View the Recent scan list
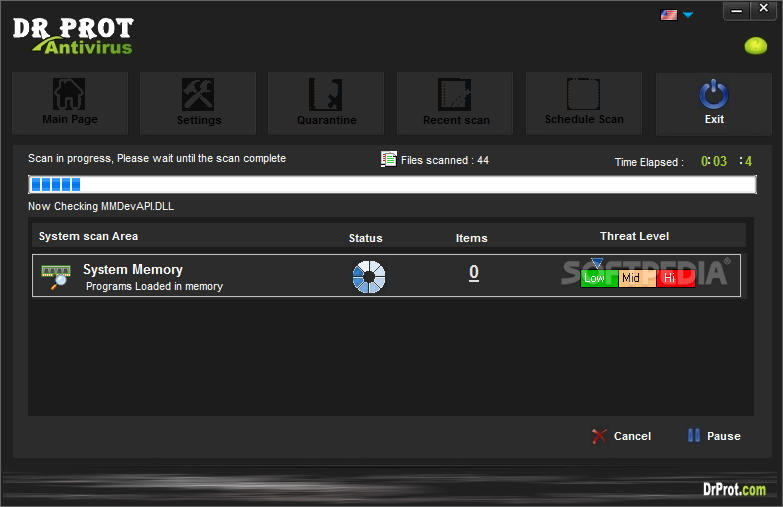Image resolution: width=783 pixels, height=507 pixels. click(455, 103)
